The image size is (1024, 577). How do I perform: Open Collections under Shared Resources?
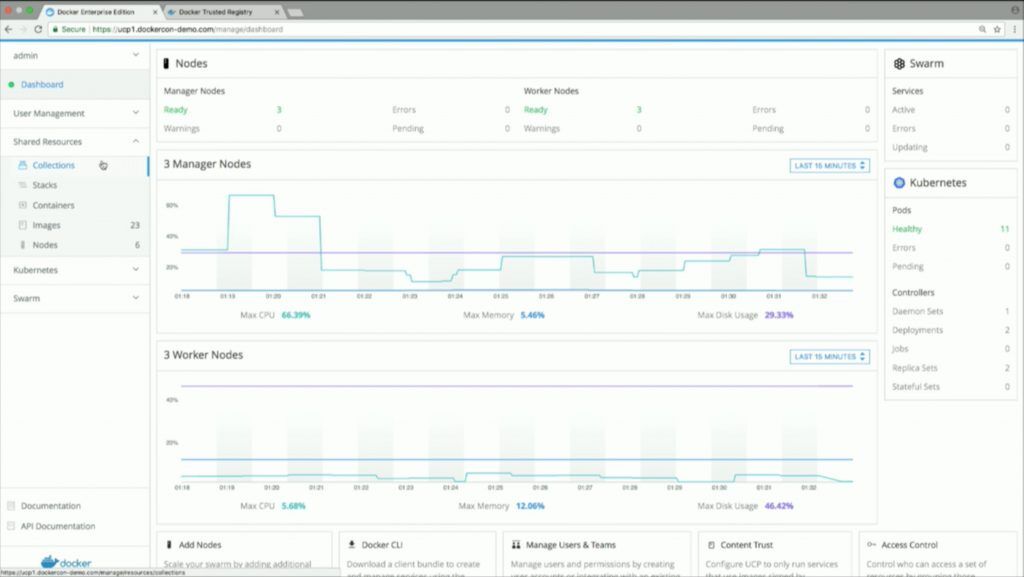[x=54, y=165]
